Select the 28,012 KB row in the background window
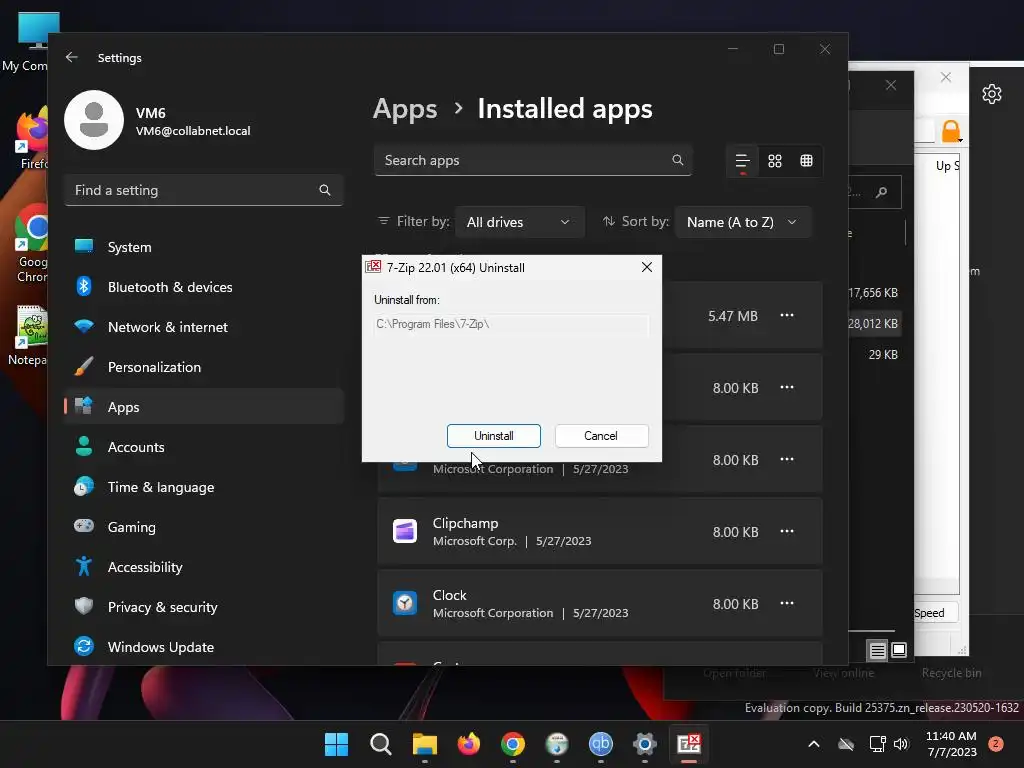Screen dimensions: 1024x768 (x=873, y=323)
